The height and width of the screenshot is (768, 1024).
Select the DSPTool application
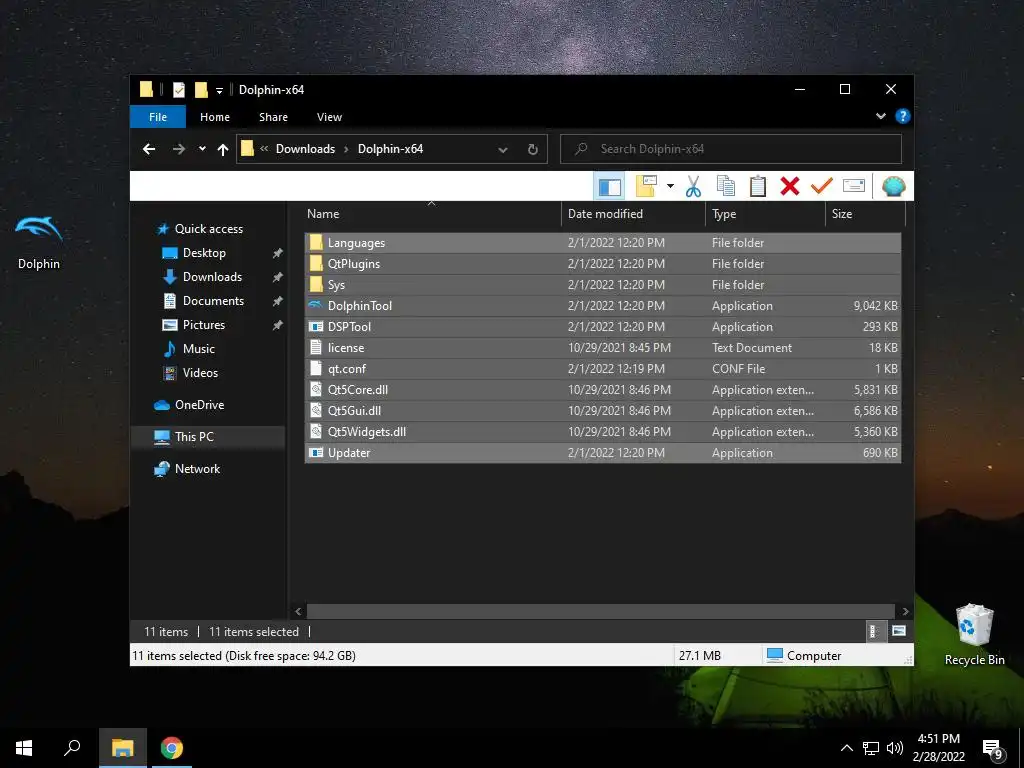(x=603, y=327)
